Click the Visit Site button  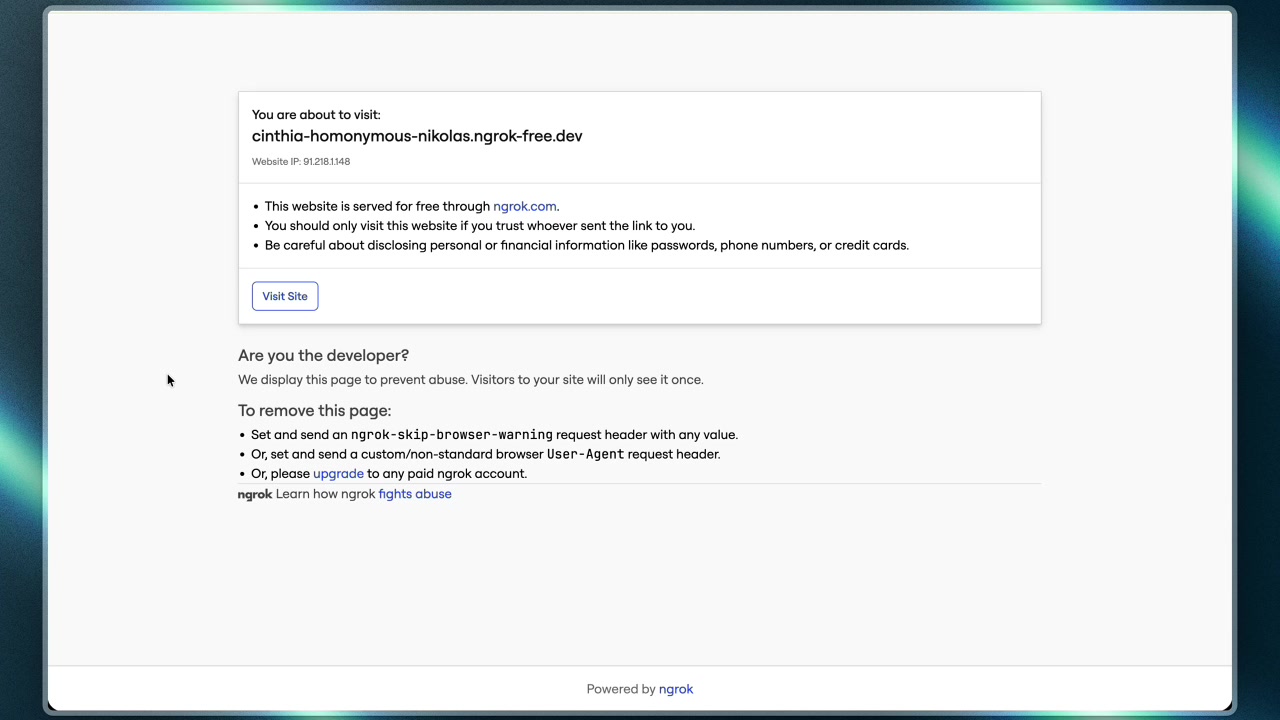tap(285, 296)
